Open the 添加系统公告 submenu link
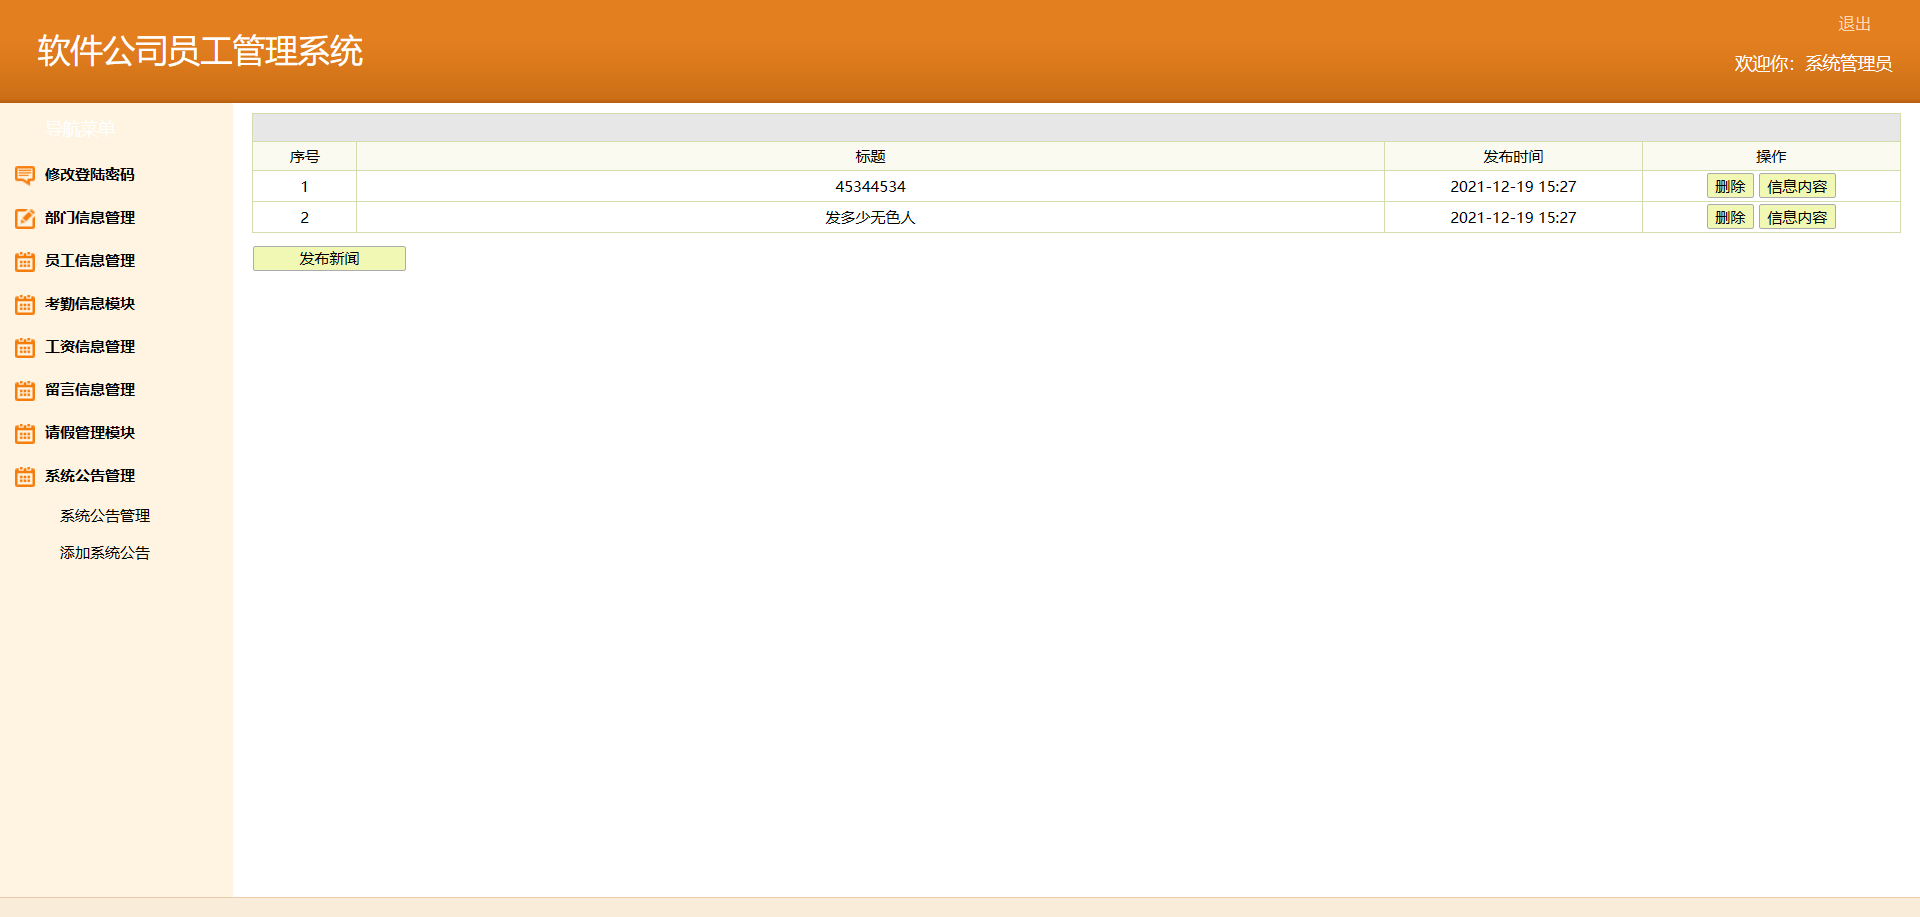Viewport: 1920px width, 917px height. coord(105,552)
